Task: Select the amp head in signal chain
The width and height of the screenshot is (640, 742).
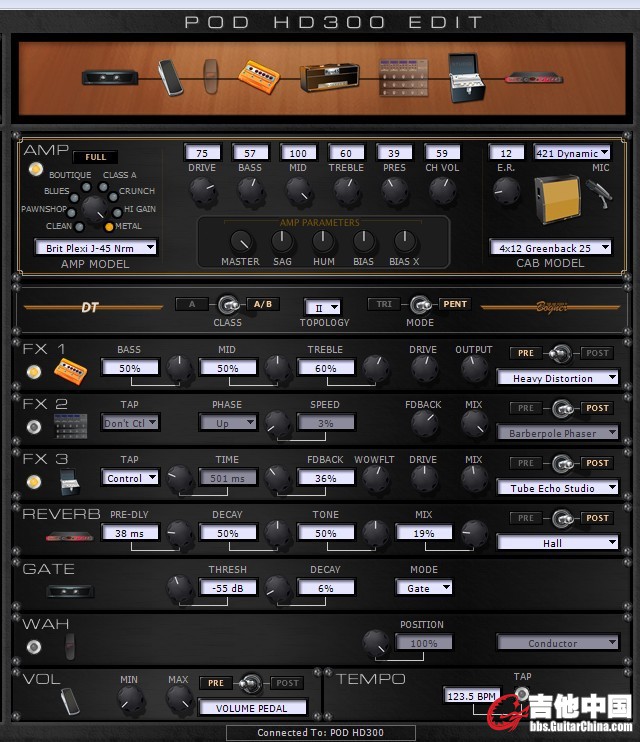Action: pyautogui.click(x=329, y=77)
